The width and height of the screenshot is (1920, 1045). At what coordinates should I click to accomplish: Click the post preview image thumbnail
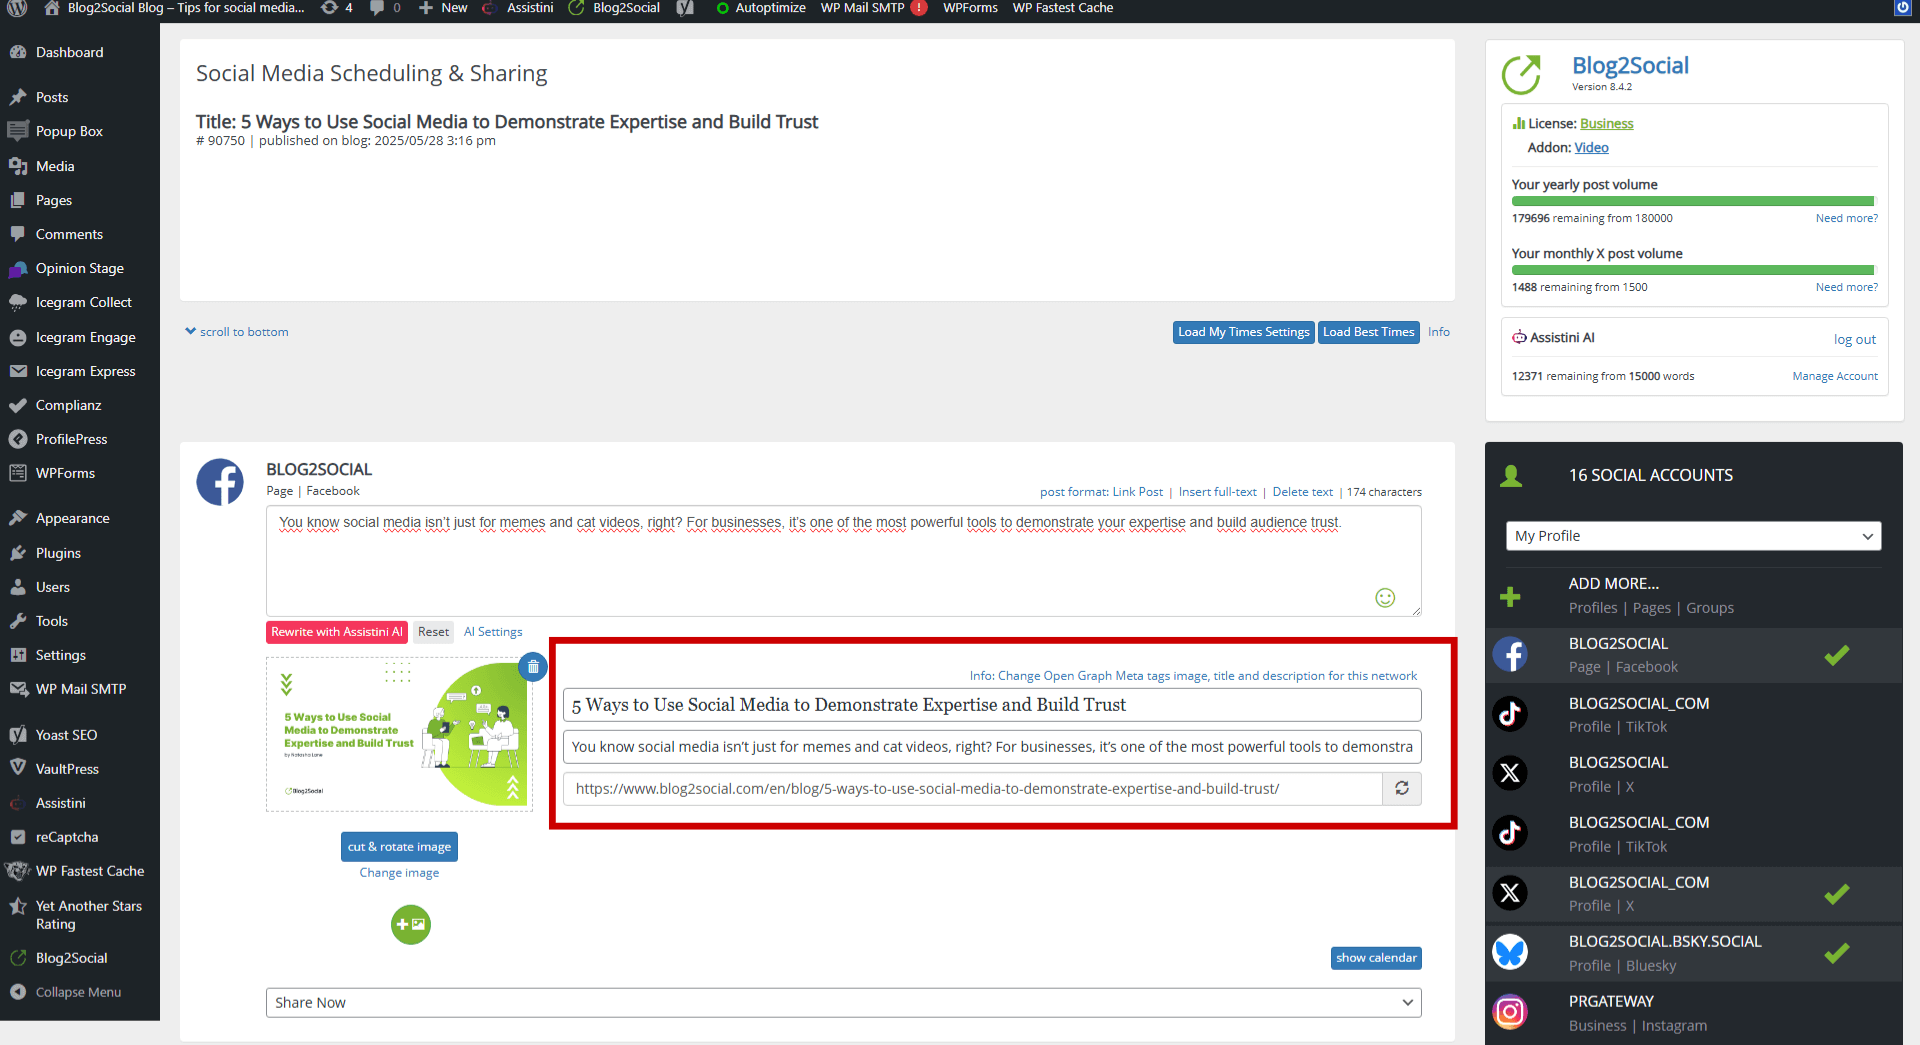(399, 734)
